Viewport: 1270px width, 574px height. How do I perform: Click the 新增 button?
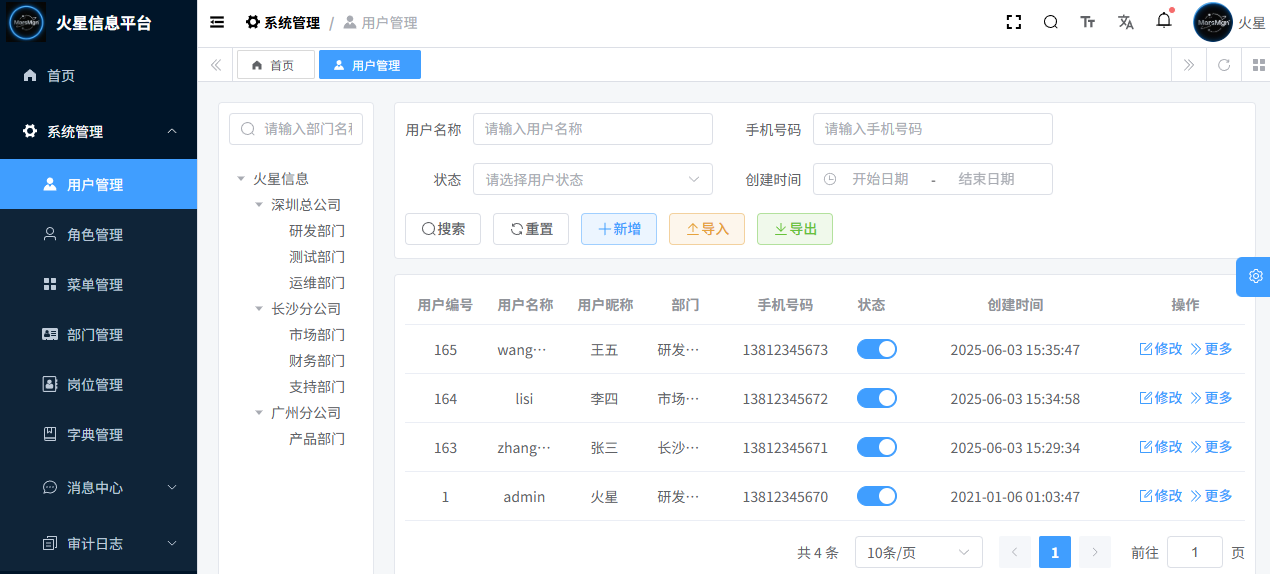(x=619, y=229)
